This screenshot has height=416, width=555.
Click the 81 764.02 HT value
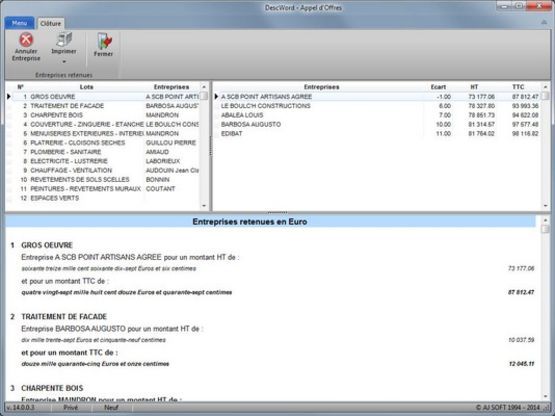point(481,133)
